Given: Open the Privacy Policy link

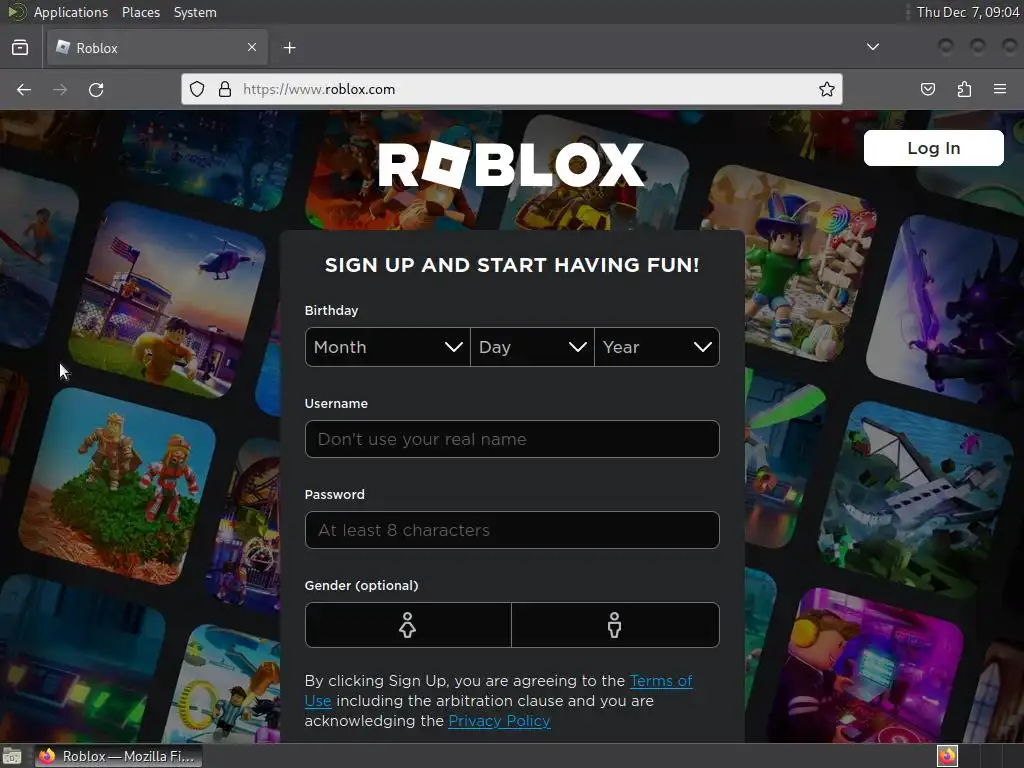Looking at the screenshot, I should [499, 721].
